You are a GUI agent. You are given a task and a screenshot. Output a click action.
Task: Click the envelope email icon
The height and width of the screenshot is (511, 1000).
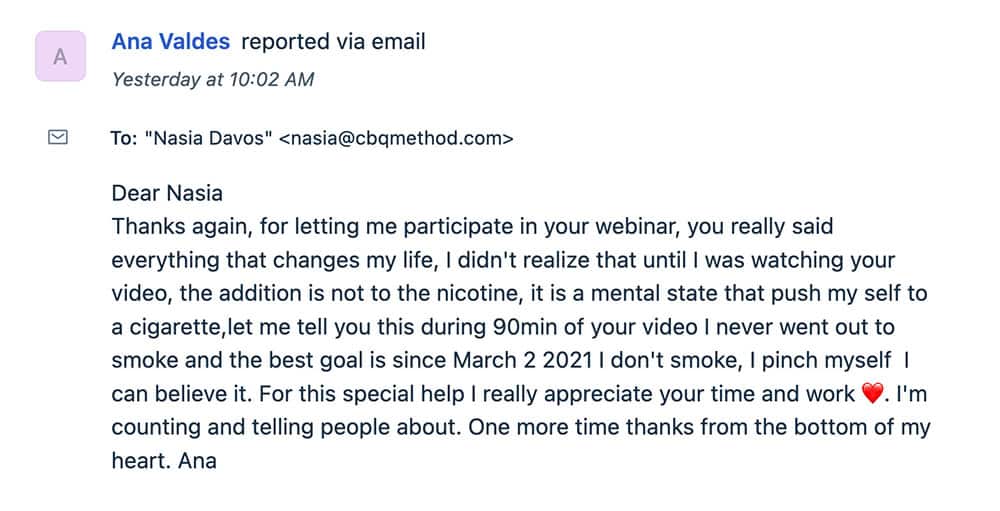(58, 138)
